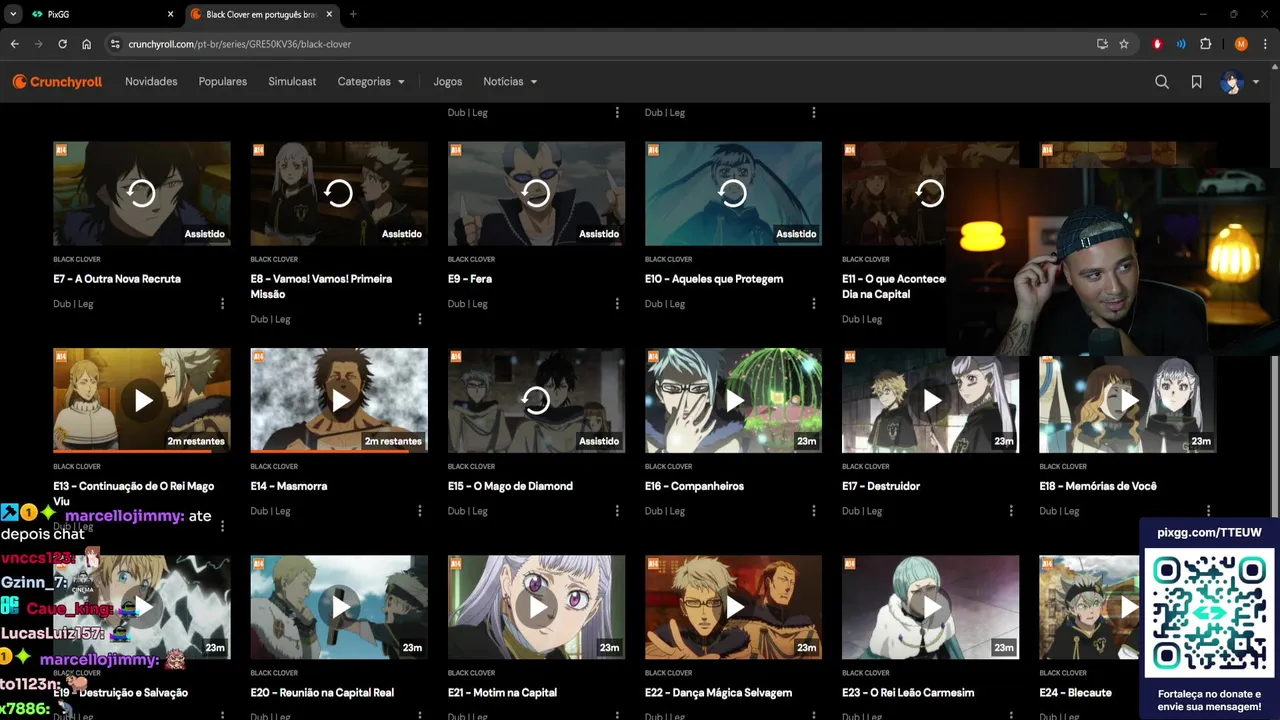Open E21 - Motim na Capital title
This screenshot has width=1280, height=720.
[x=502, y=693]
